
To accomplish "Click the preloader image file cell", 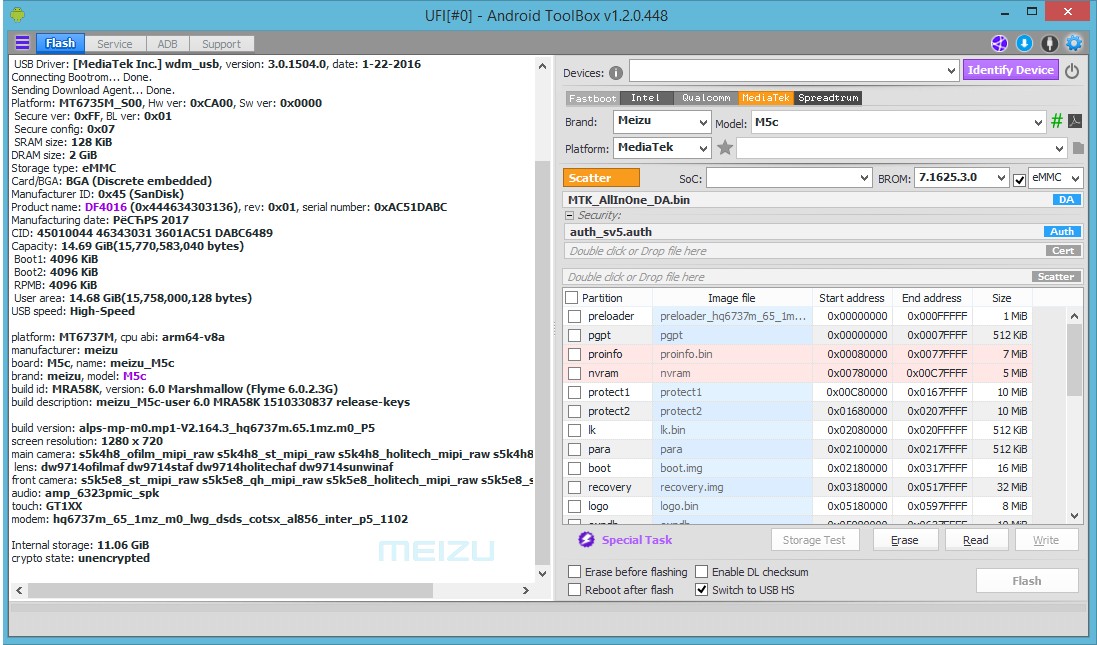I will [x=732, y=316].
